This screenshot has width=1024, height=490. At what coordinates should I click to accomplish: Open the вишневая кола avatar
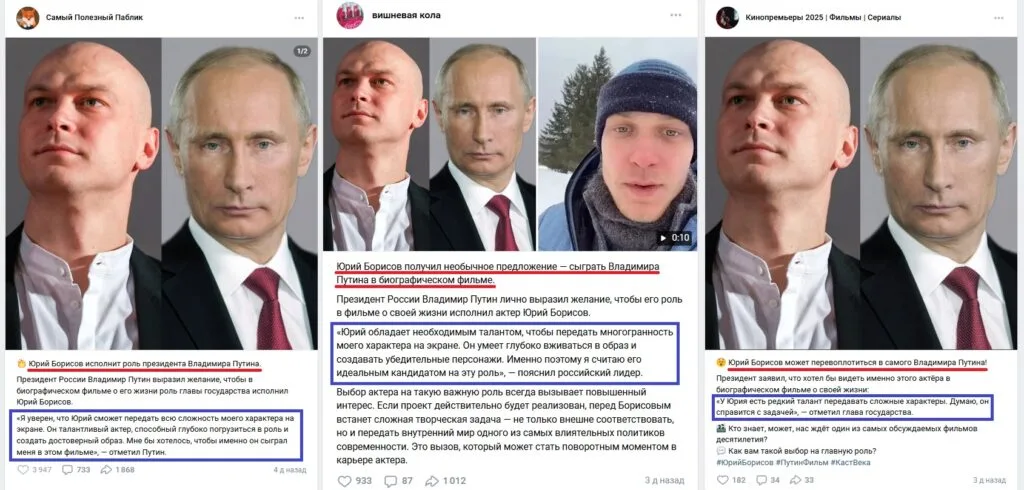click(x=350, y=15)
